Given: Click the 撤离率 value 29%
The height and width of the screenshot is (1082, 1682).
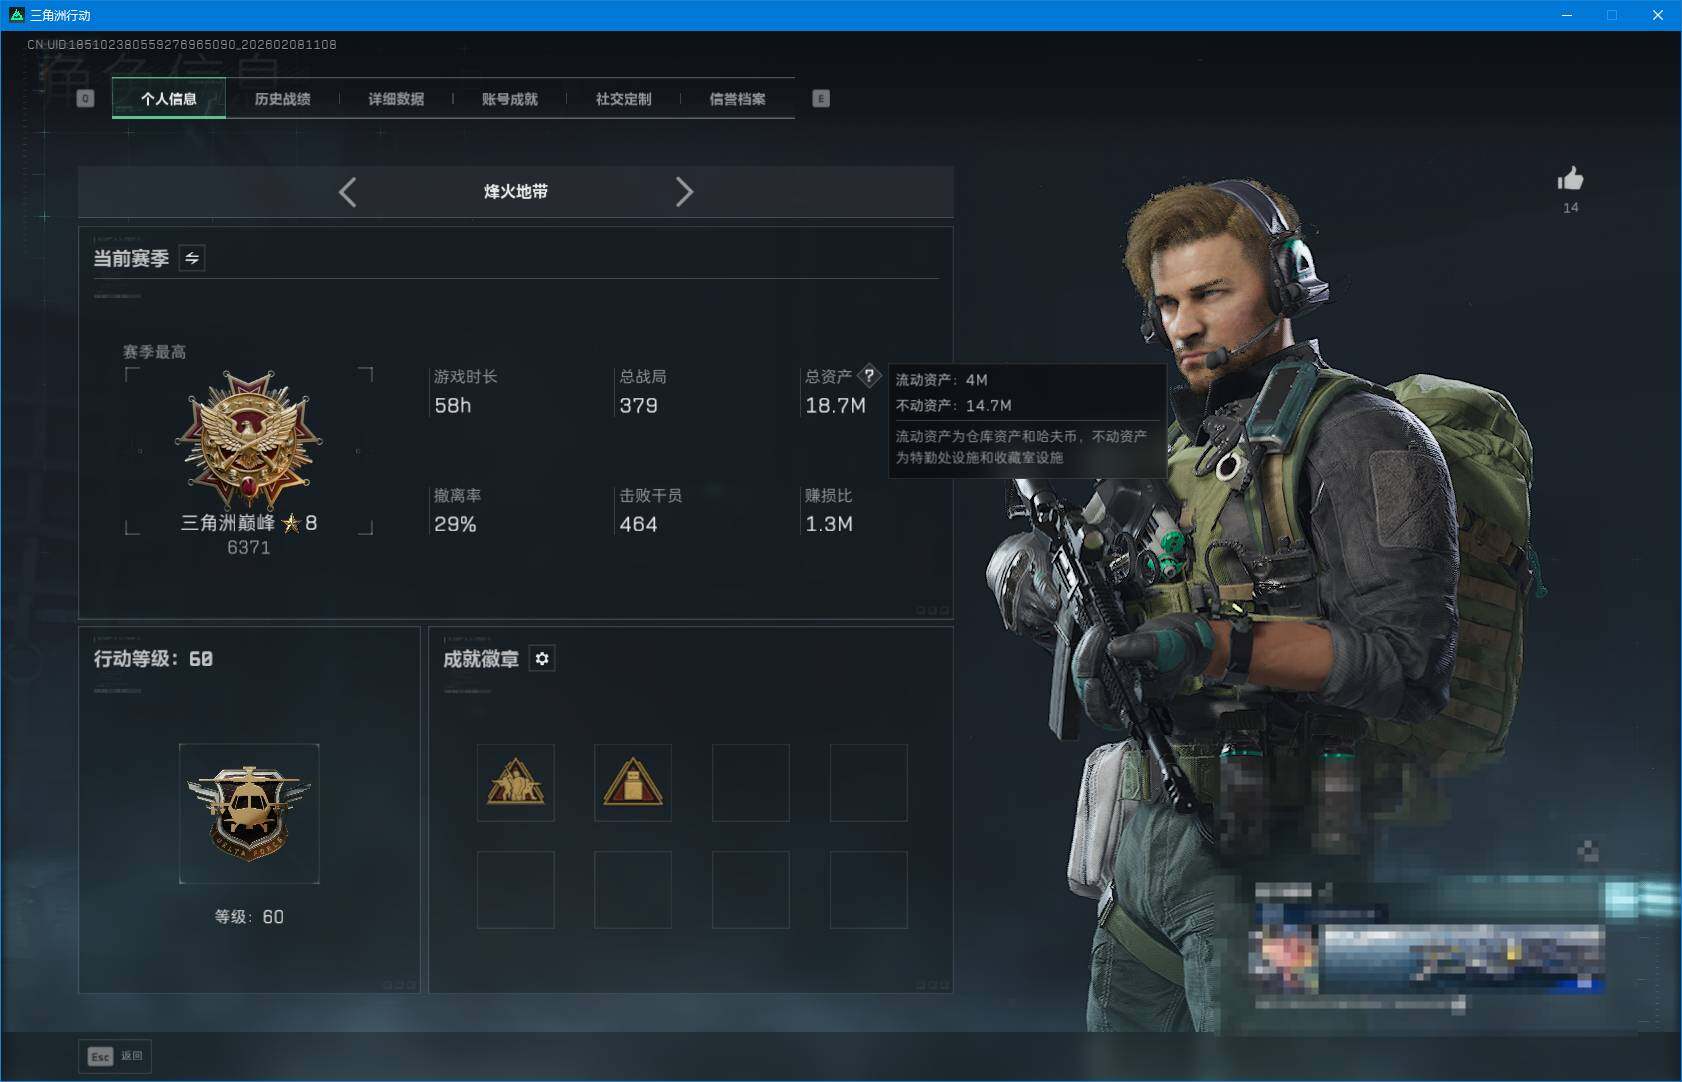Looking at the screenshot, I should tap(455, 524).
